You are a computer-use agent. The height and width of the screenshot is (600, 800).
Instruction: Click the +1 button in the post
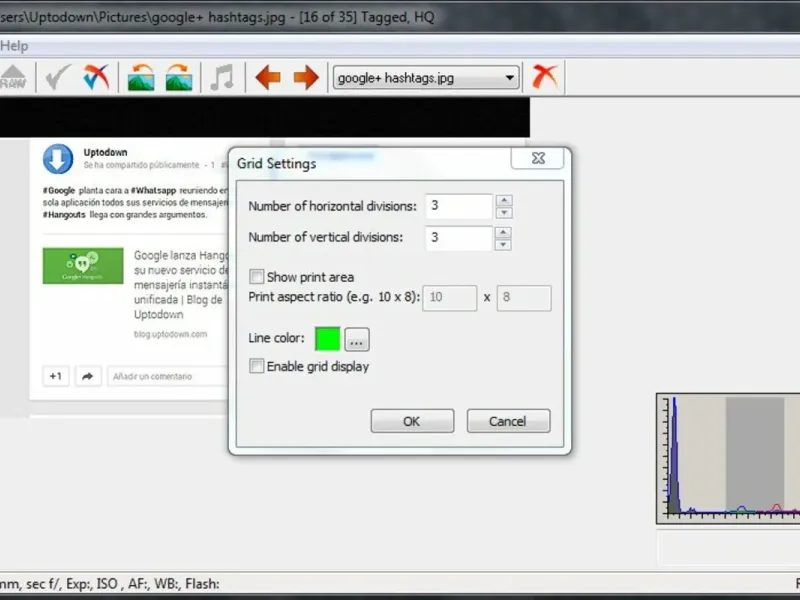(56, 377)
